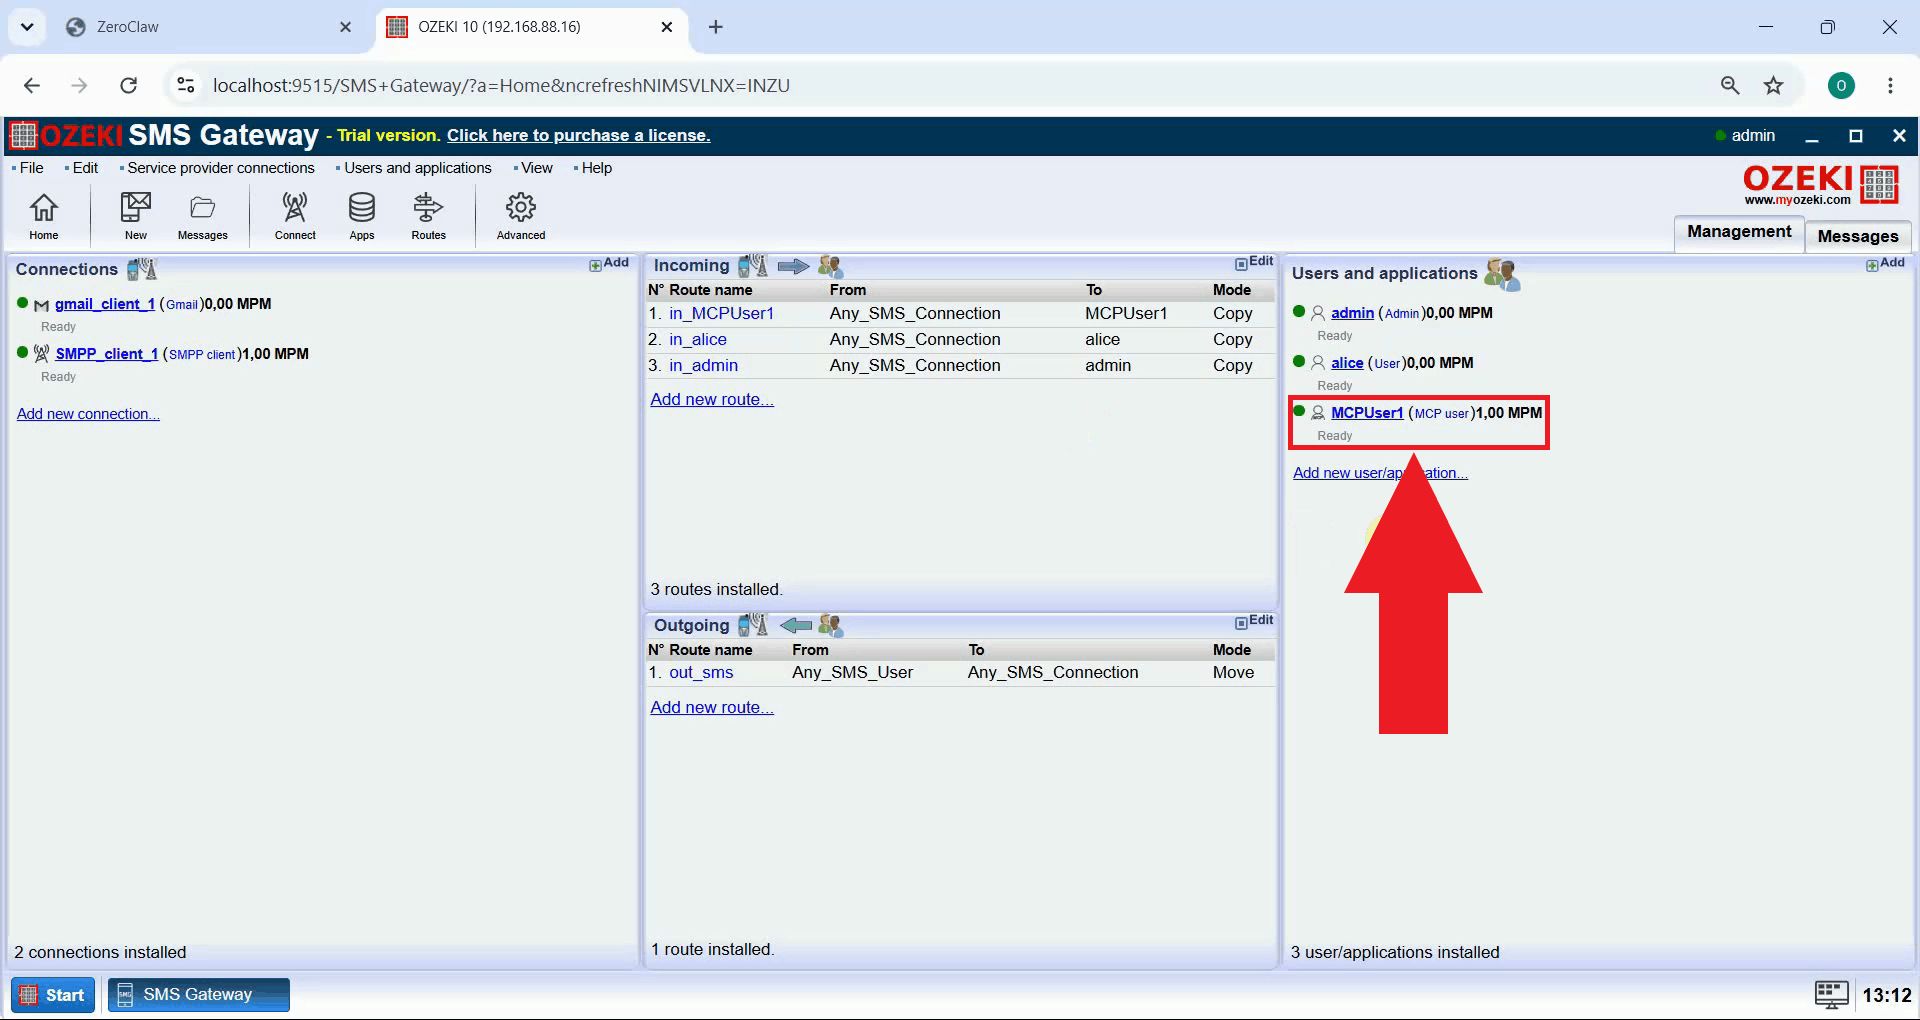
Task: Click the Incoming panel right-arrow icon
Action: click(793, 266)
